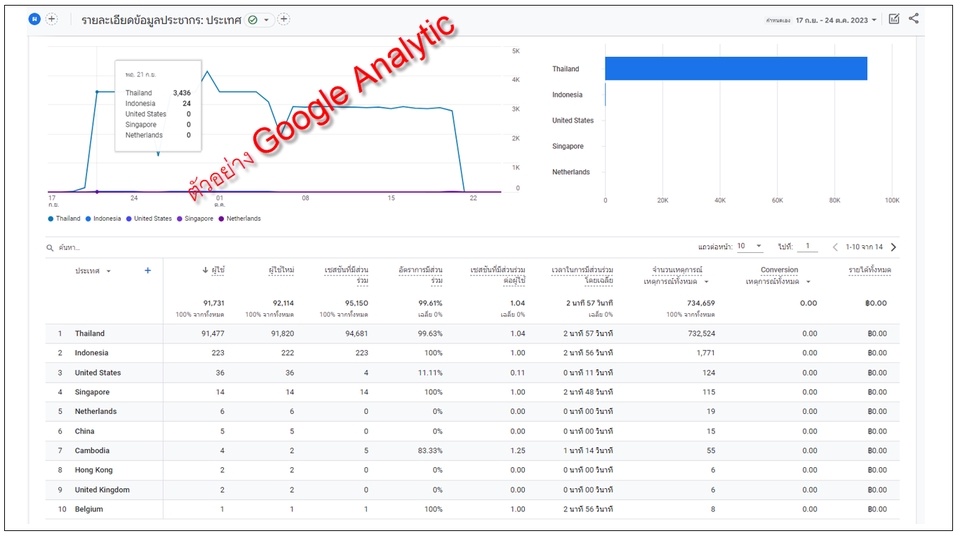The width and height of the screenshot is (960, 538).
Task: Toggle the Indonesia series in the chart legend
Action: [x=103, y=219]
